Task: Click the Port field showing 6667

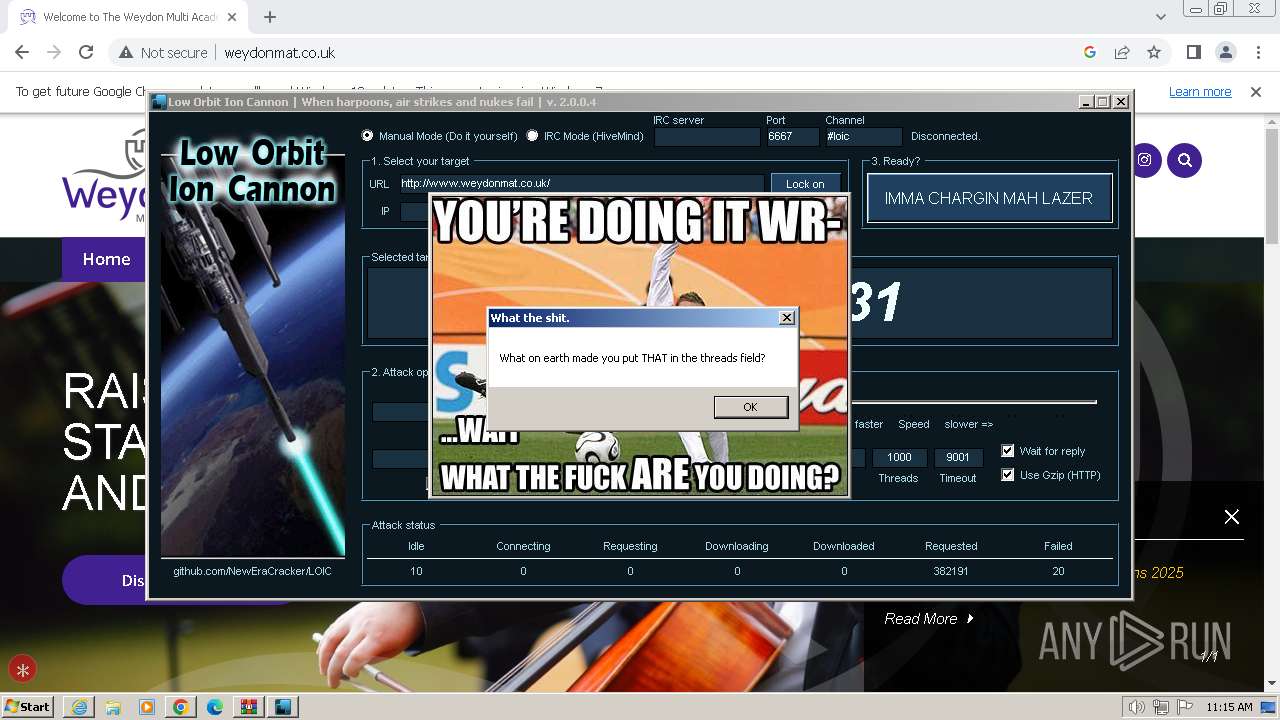Action: 792,137
